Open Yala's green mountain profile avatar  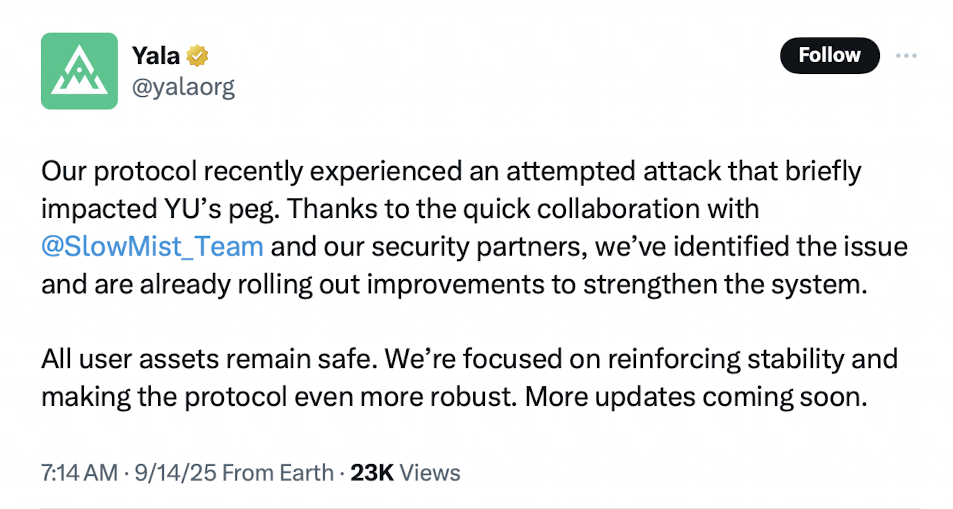coord(79,71)
